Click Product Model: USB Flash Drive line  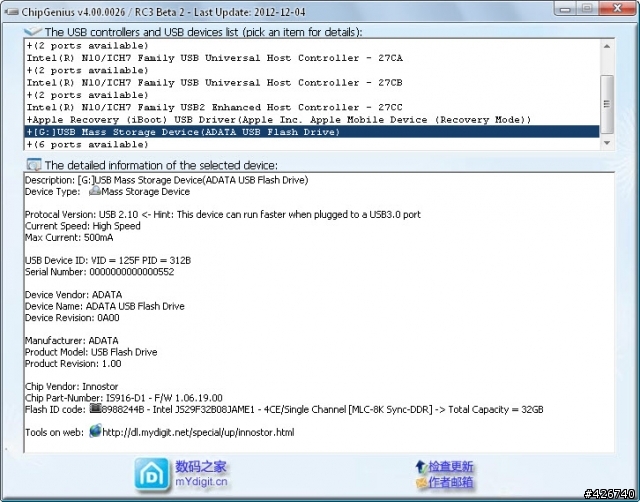tap(91, 351)
